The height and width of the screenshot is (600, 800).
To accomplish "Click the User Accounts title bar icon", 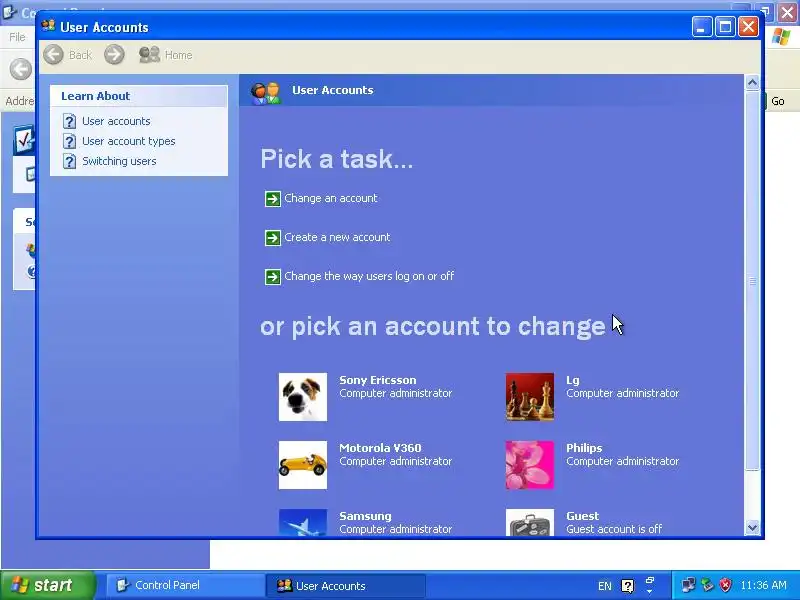I will [x=48, y=26].
